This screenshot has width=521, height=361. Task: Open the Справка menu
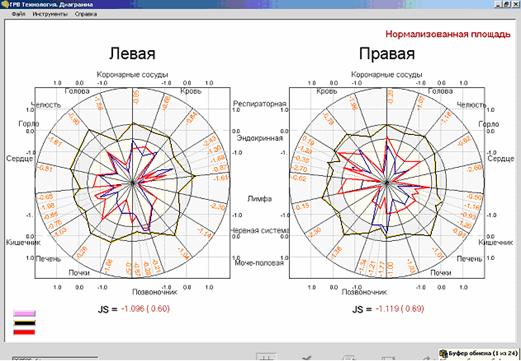tap(86, 14)
